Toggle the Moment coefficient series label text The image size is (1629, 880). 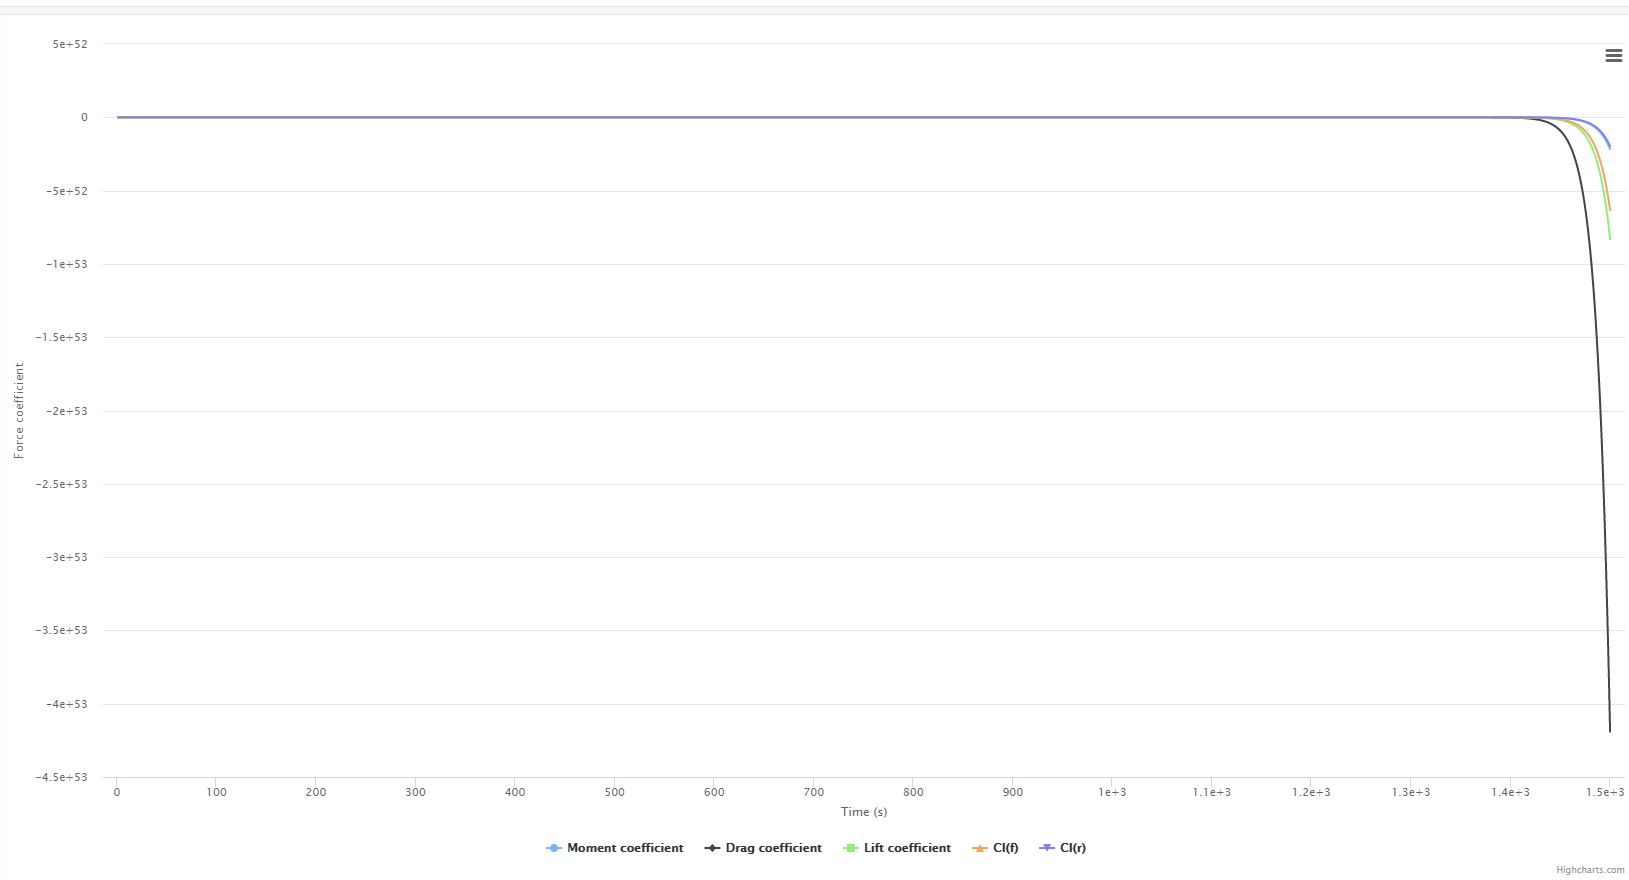[x=625, y=848]
